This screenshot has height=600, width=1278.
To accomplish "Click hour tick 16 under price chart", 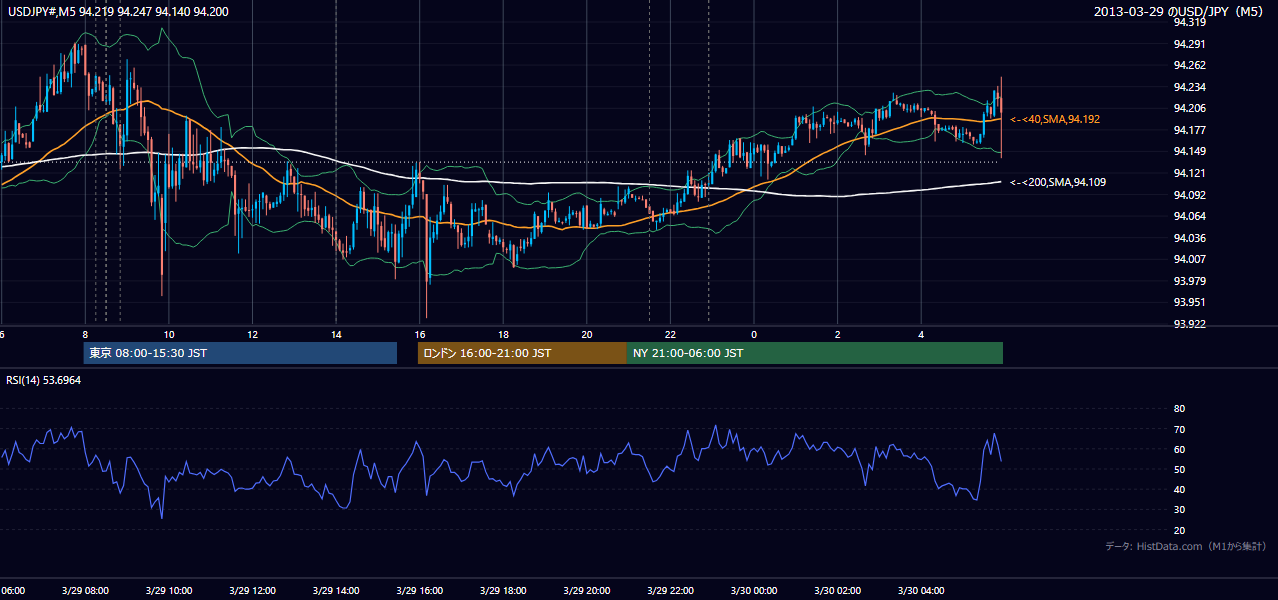I will 420,334.
